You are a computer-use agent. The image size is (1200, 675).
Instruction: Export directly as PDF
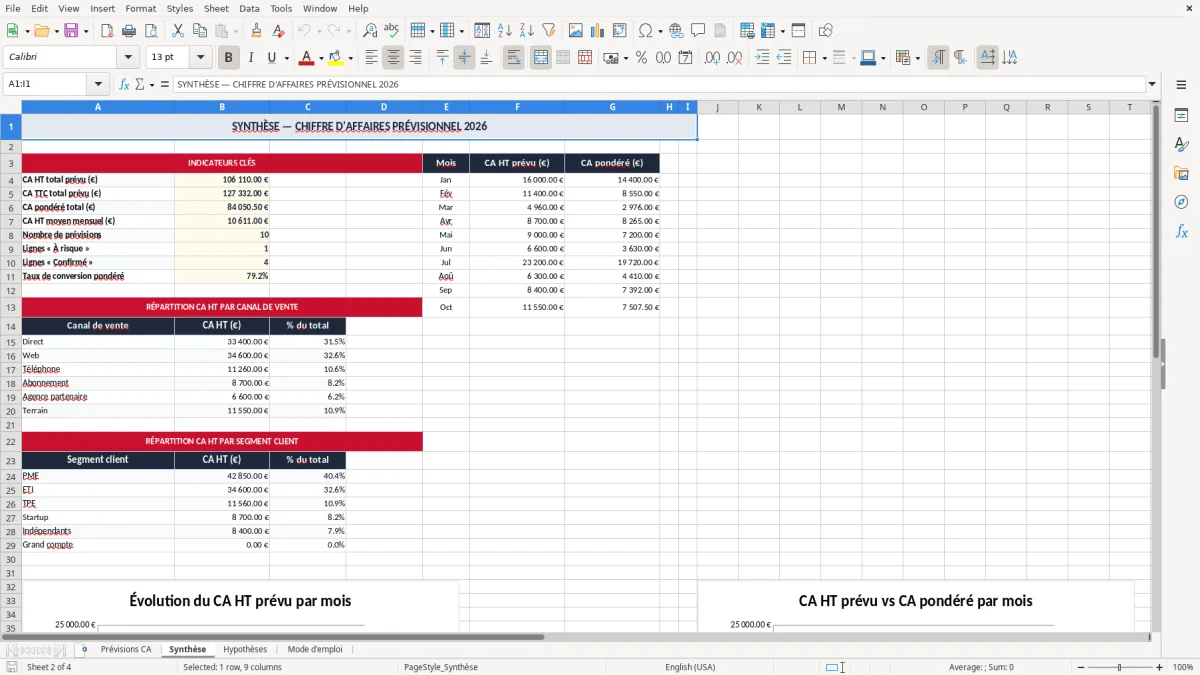tap(106, 31)
